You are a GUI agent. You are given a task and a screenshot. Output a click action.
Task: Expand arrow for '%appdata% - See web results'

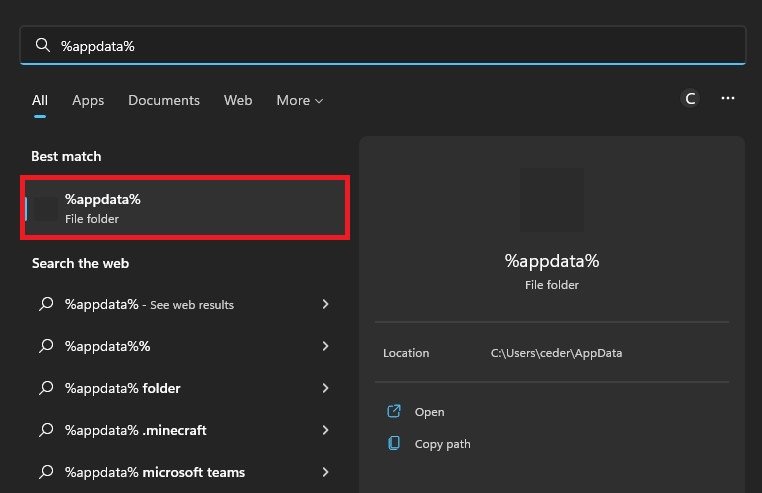326,304
